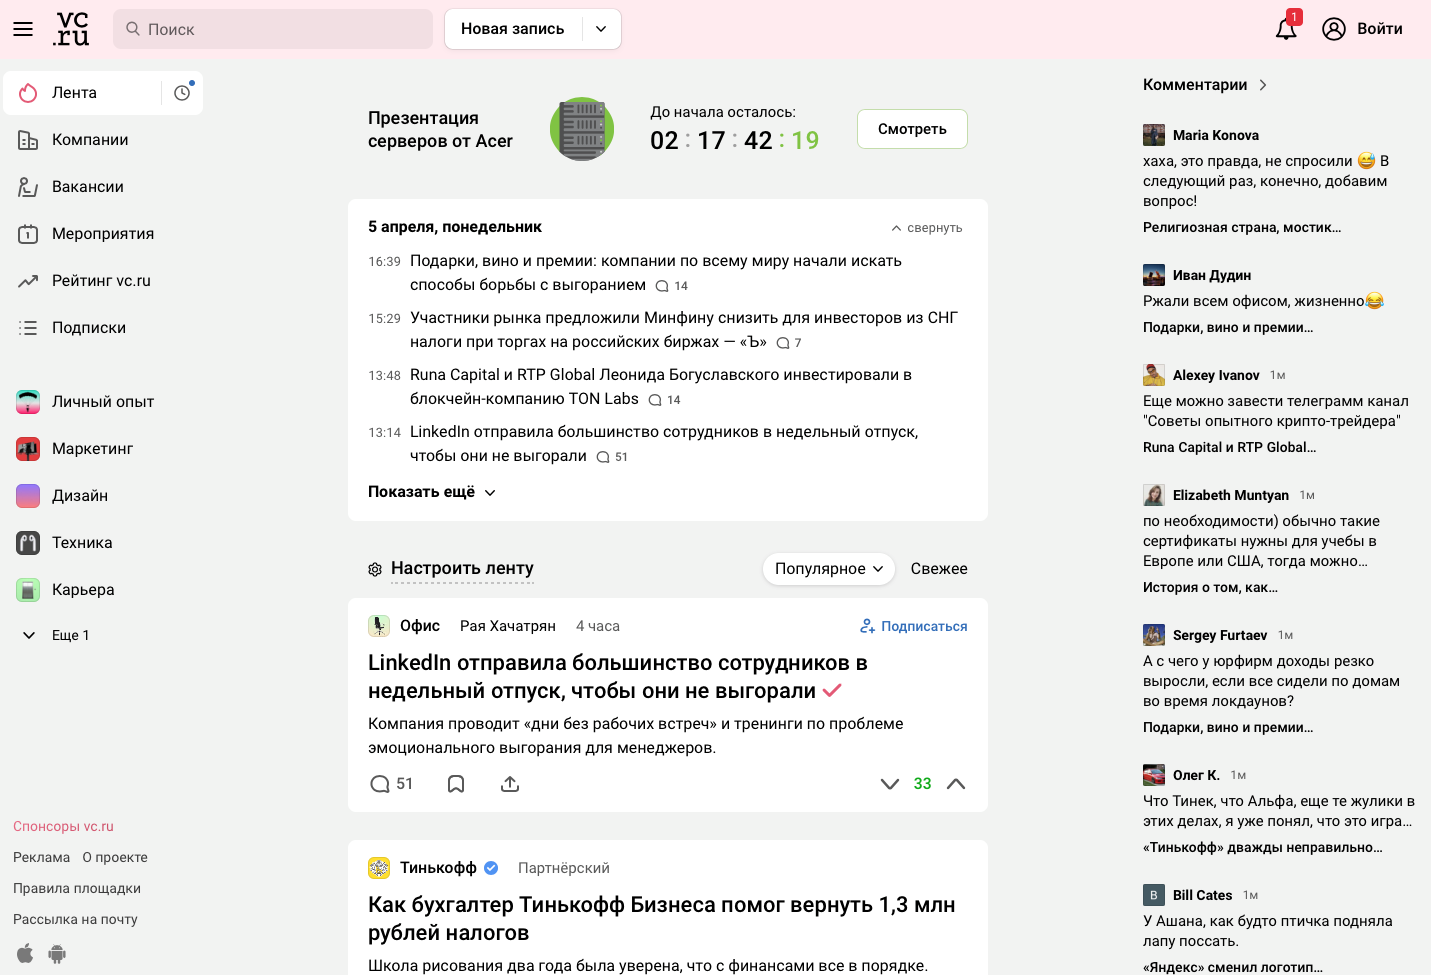
Task: Open the 13:14 LinkedIn news item
Action: 664,444
